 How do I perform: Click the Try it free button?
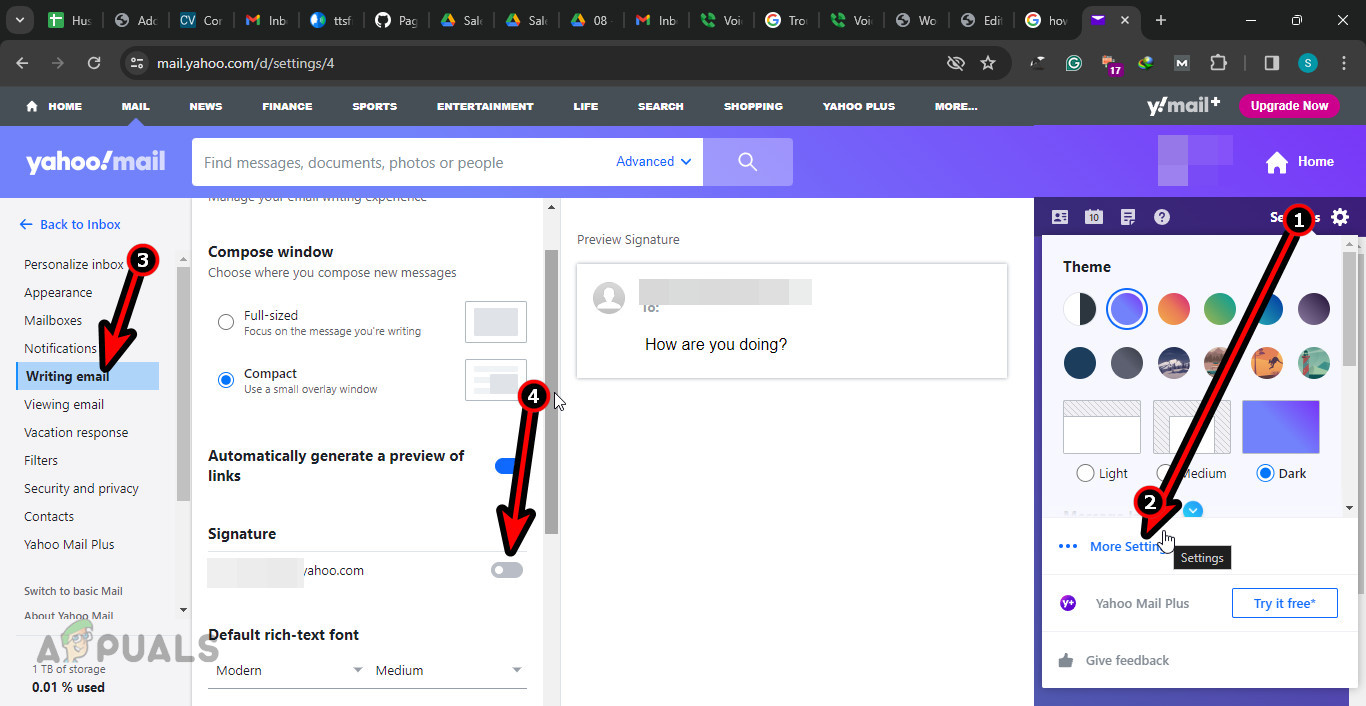(1284, 602)
